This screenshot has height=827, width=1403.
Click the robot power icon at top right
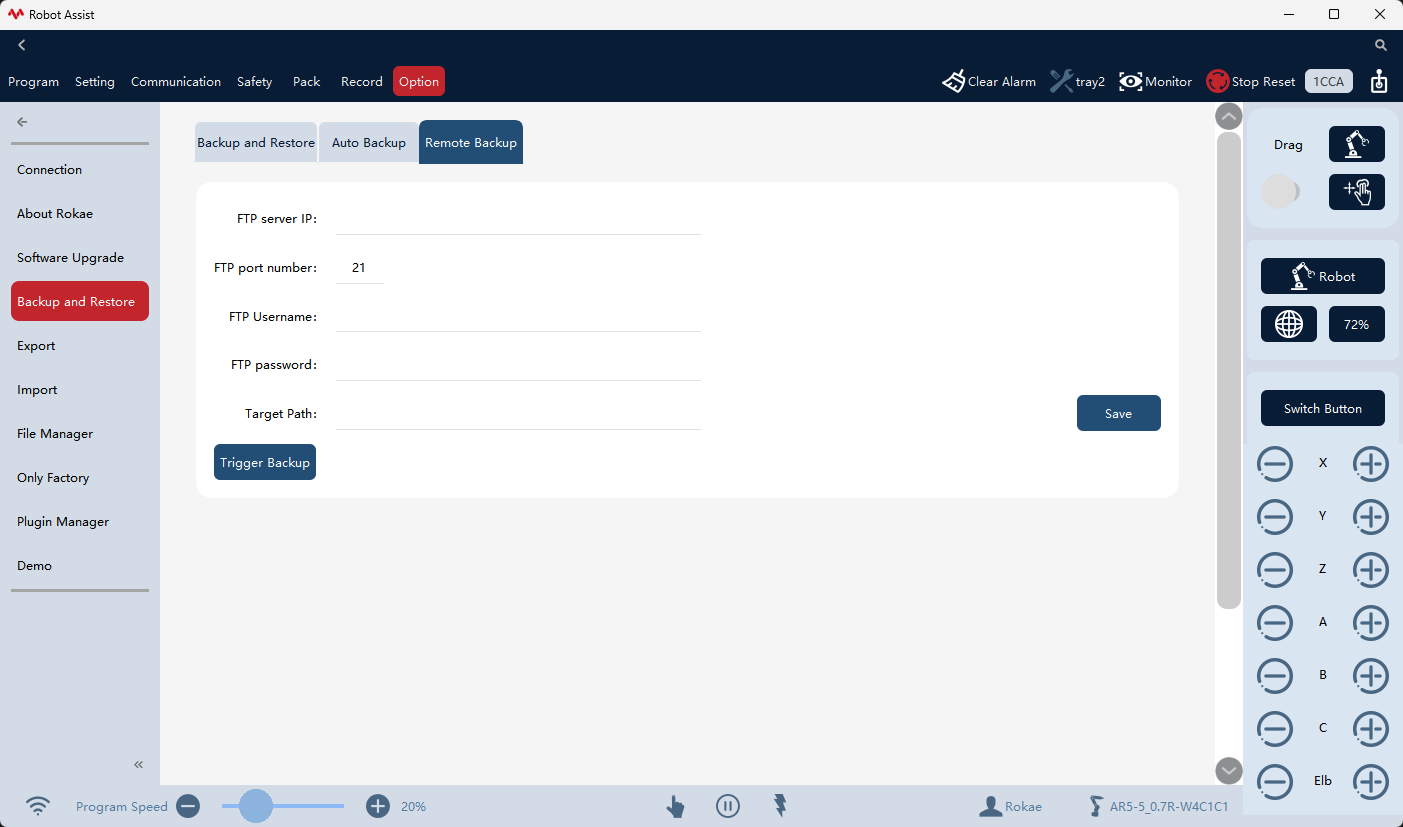(1379, 81)
